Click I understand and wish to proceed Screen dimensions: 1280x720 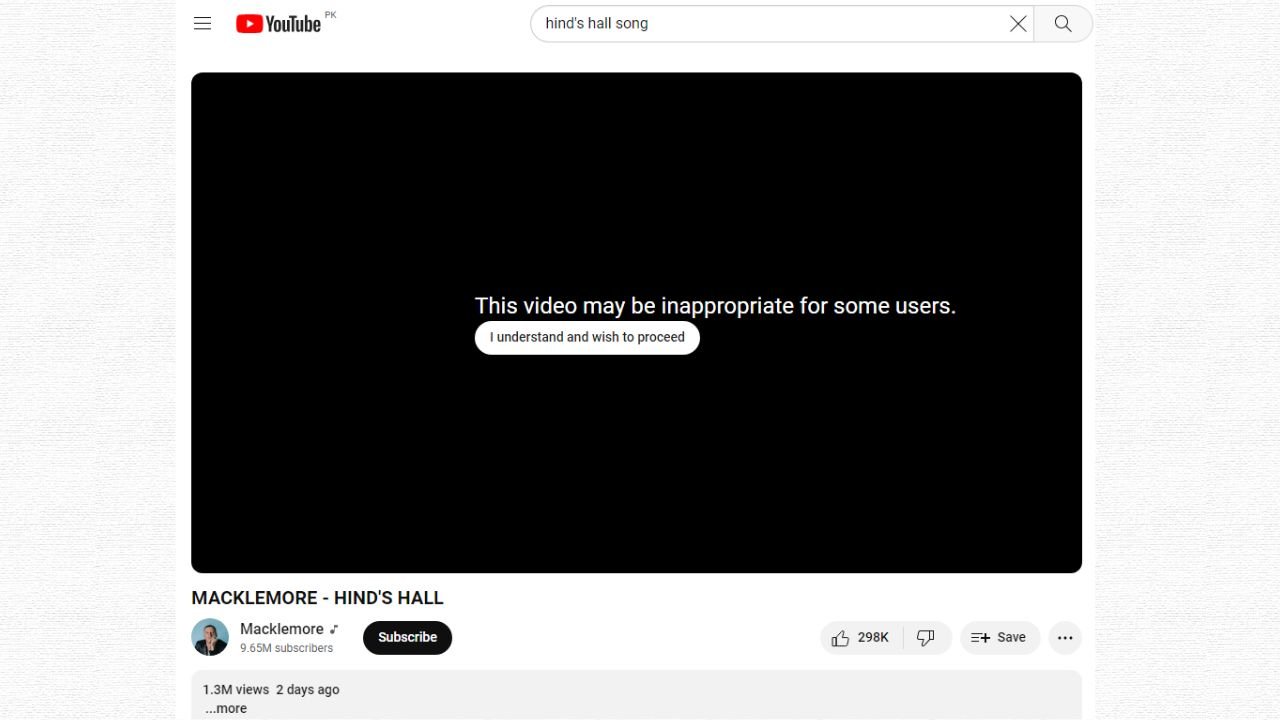tap(587, 338)
